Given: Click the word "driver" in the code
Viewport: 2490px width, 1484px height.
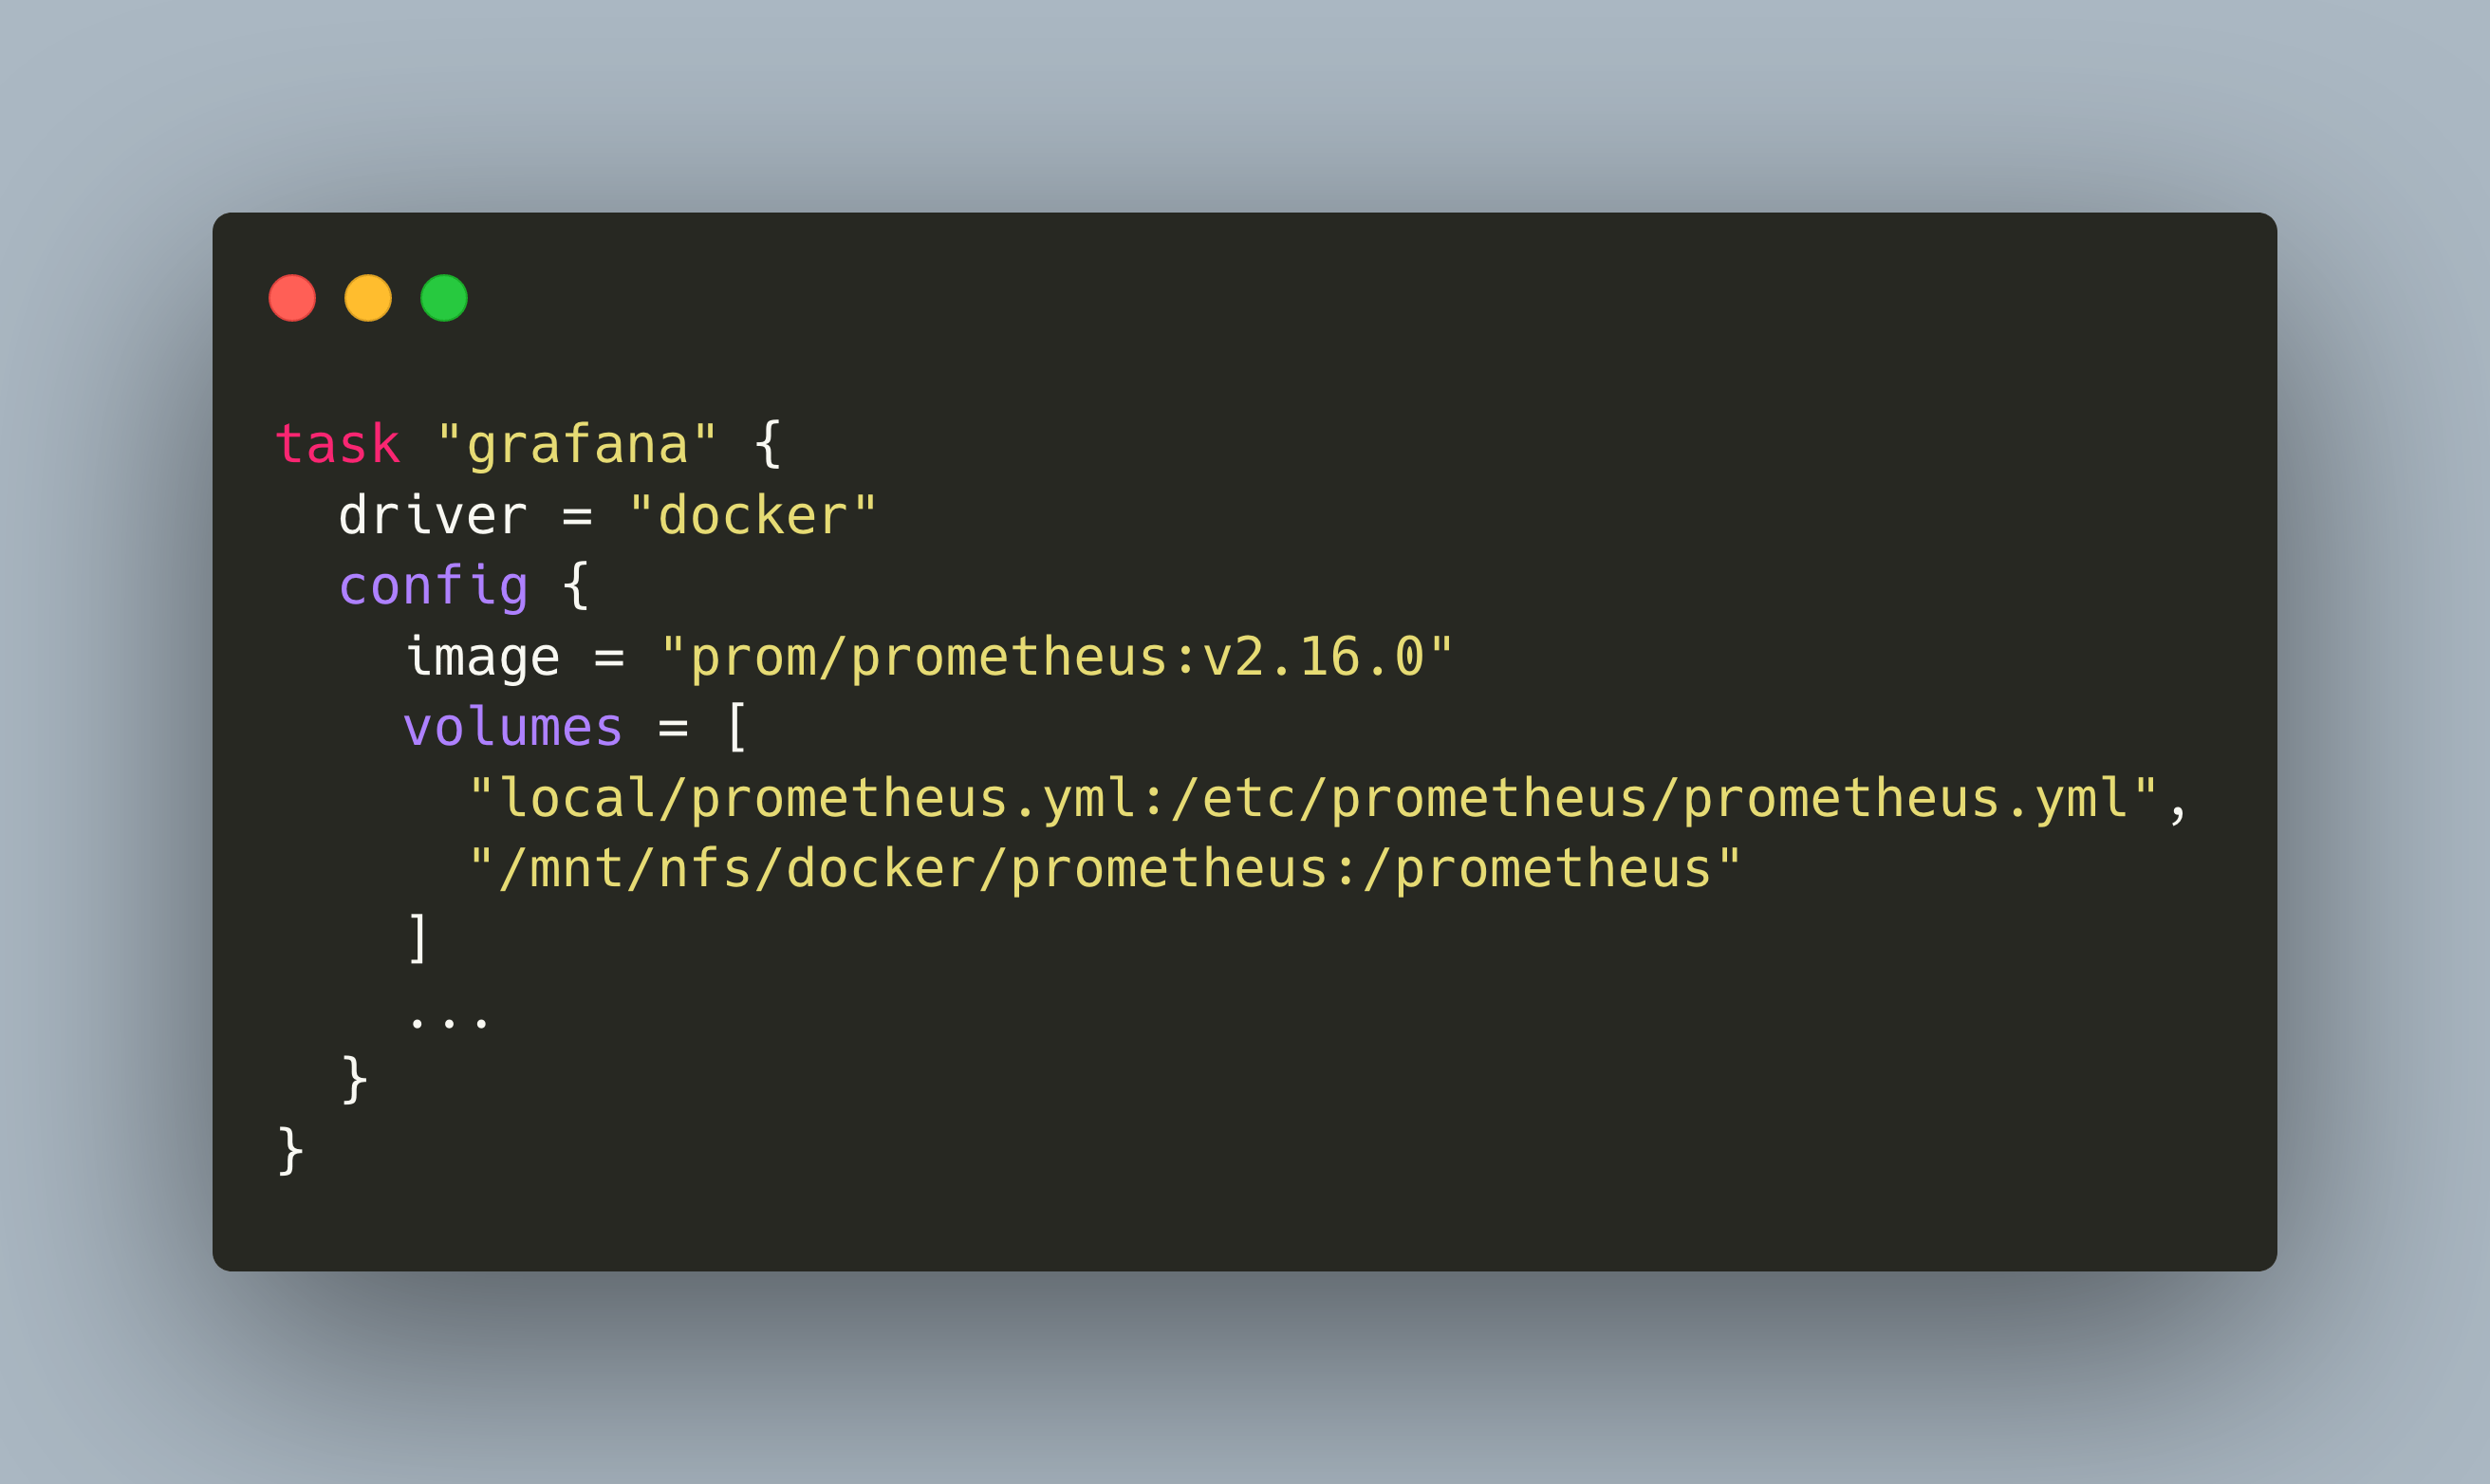Looking at the screenshot, I should [x=433, y=516].
